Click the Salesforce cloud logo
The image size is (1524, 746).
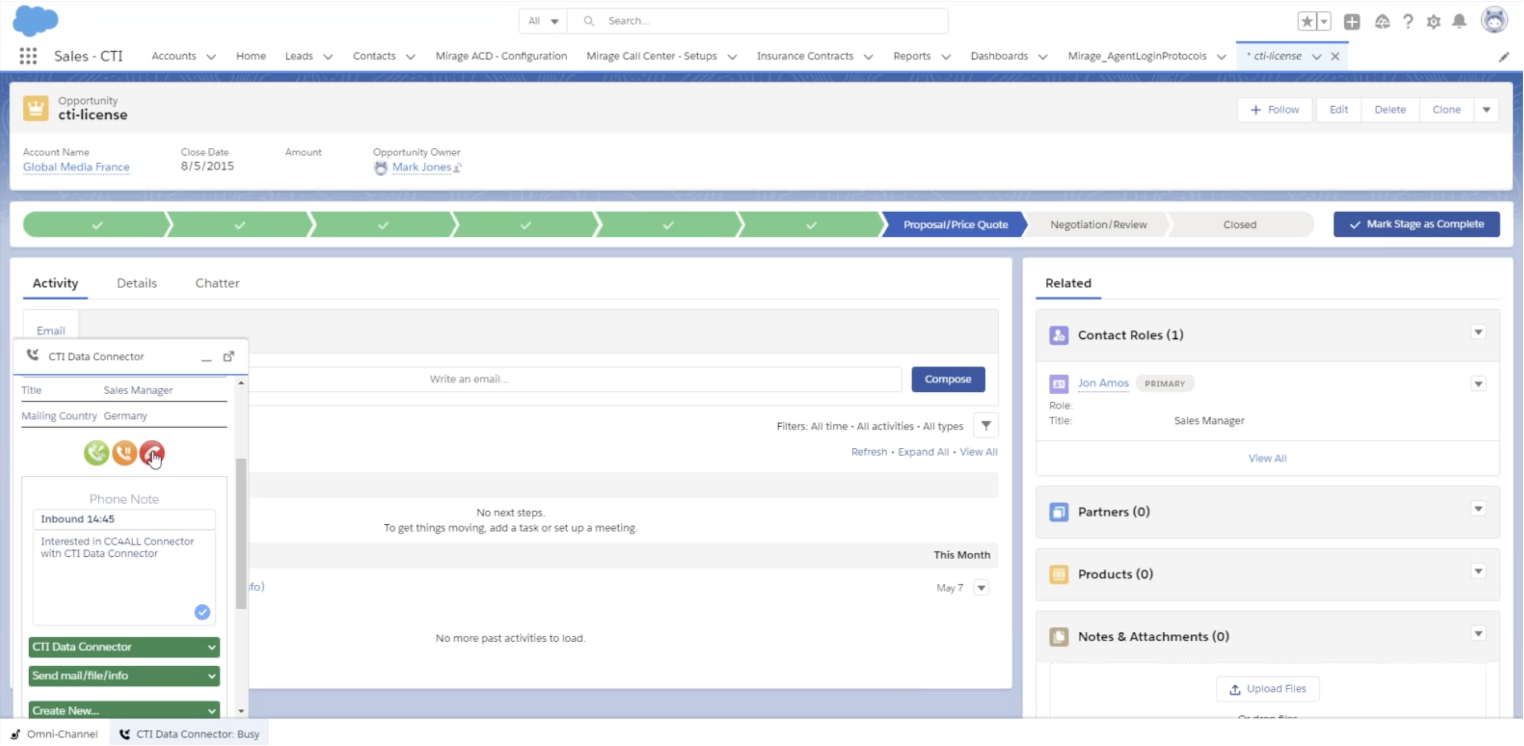tap(35, 20)
